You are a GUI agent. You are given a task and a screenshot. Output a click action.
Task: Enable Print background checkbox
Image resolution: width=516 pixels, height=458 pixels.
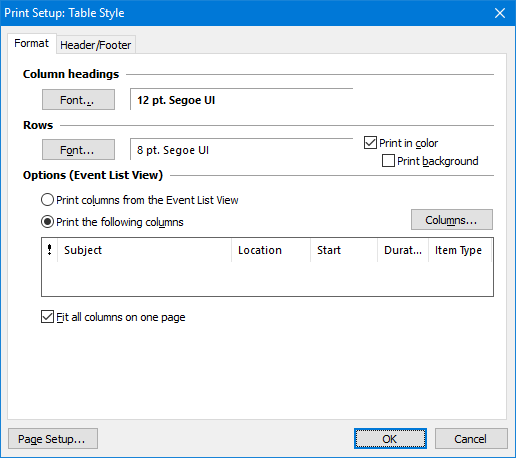point(388,161)
